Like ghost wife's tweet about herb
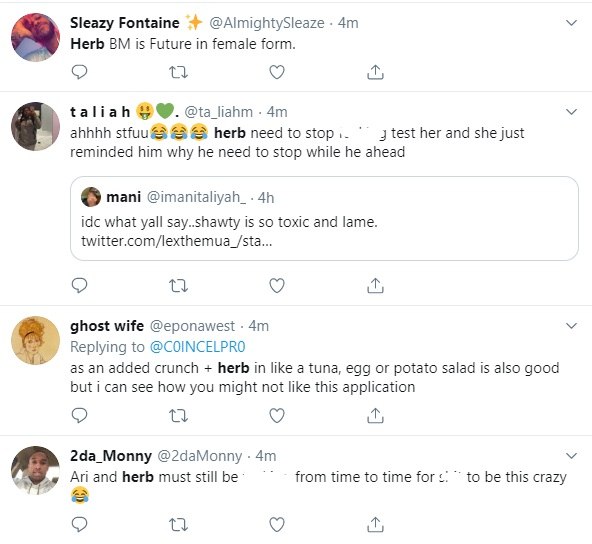 click(x=277, y=416)
